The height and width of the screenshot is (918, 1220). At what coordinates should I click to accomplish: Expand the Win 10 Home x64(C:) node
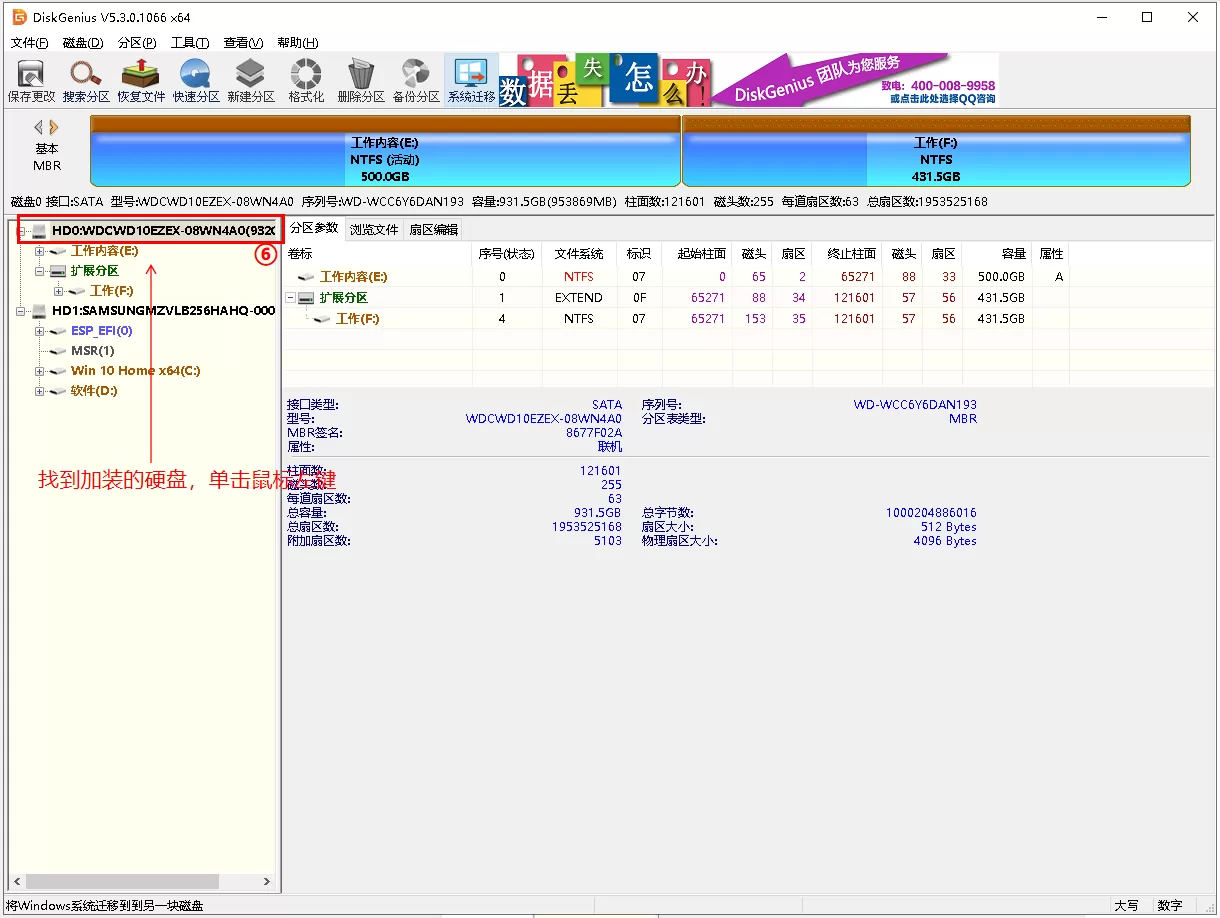(x=39, y=371)
